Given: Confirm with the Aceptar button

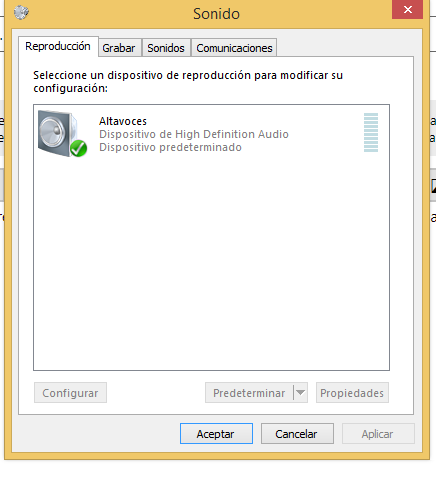Looking at the screenshot, I should (x=216, y=434).
